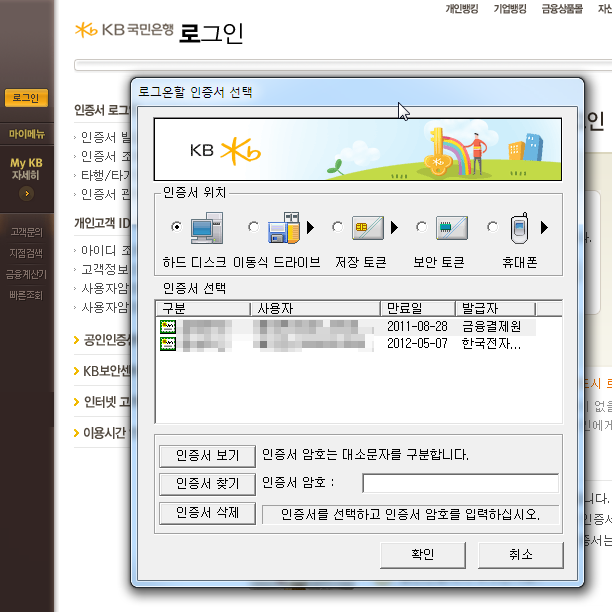
Task: Click the KB국민은행 logo on page header
Action: (x=124, y=30)
